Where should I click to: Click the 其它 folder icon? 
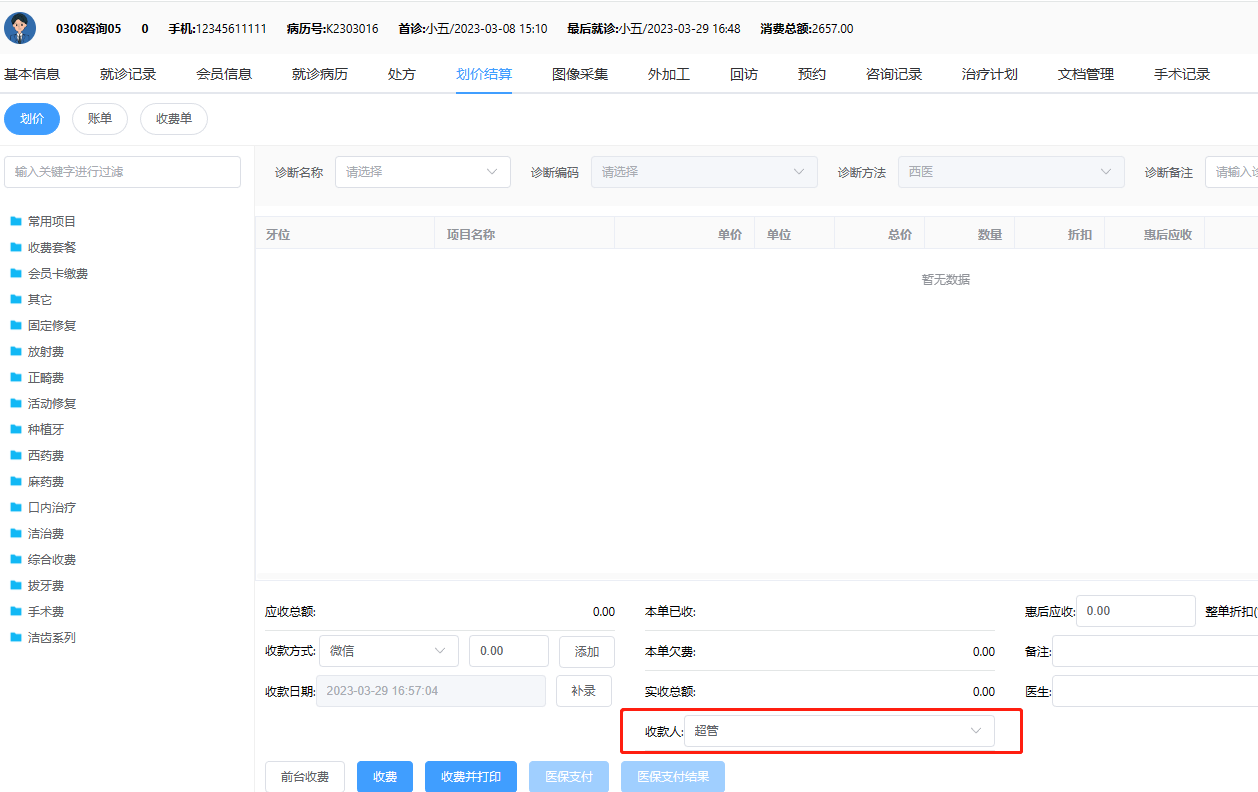tap(16, 299)
